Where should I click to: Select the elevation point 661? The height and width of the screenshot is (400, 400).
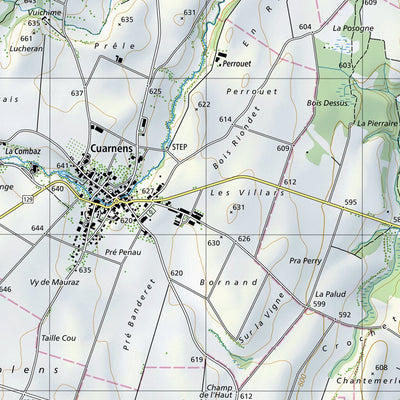(26, 39)
